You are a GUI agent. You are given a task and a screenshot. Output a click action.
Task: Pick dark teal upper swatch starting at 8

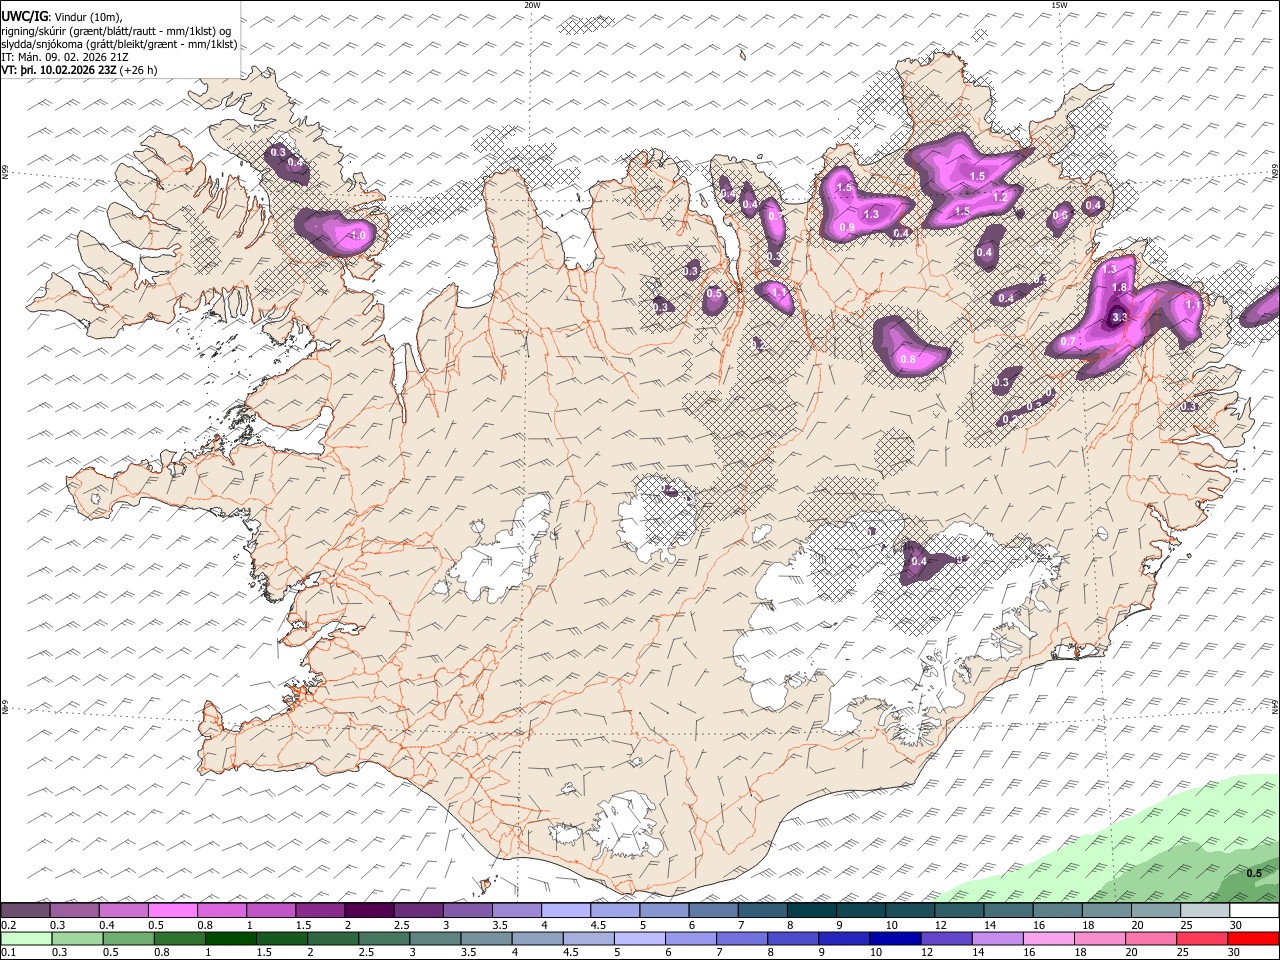point(811,910)
